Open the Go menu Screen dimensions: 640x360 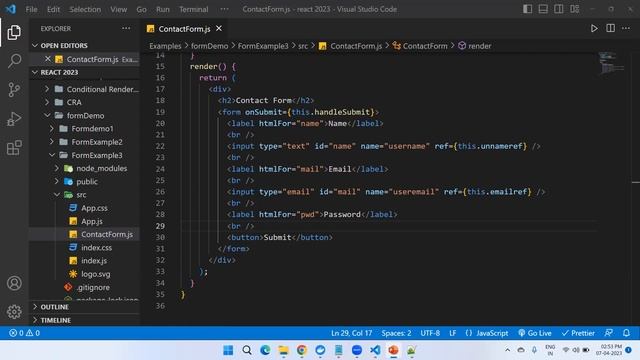[x=141, y=9]
